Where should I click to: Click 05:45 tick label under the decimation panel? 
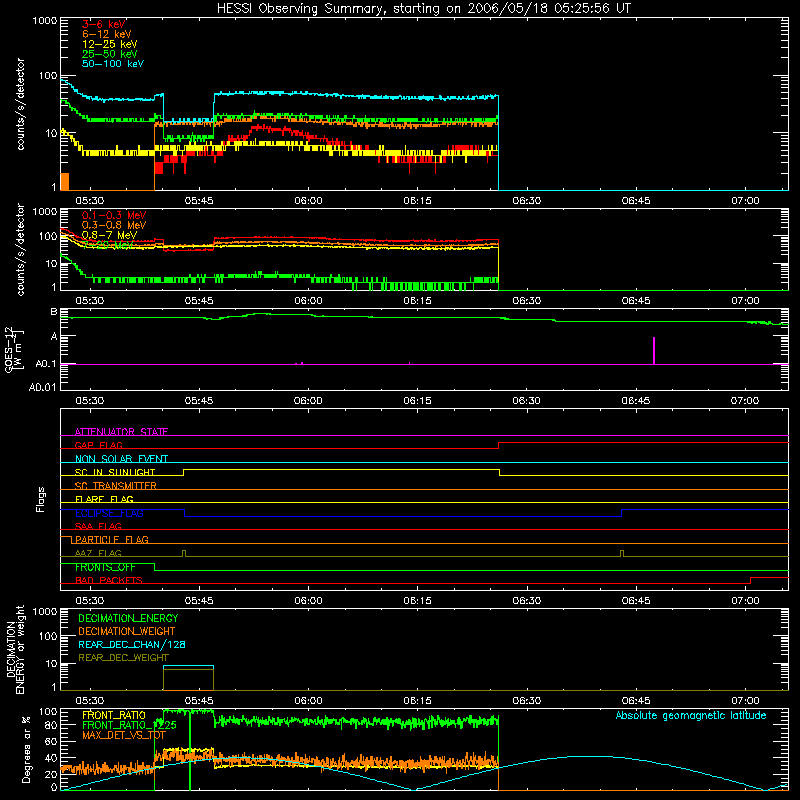pos(199,701)
